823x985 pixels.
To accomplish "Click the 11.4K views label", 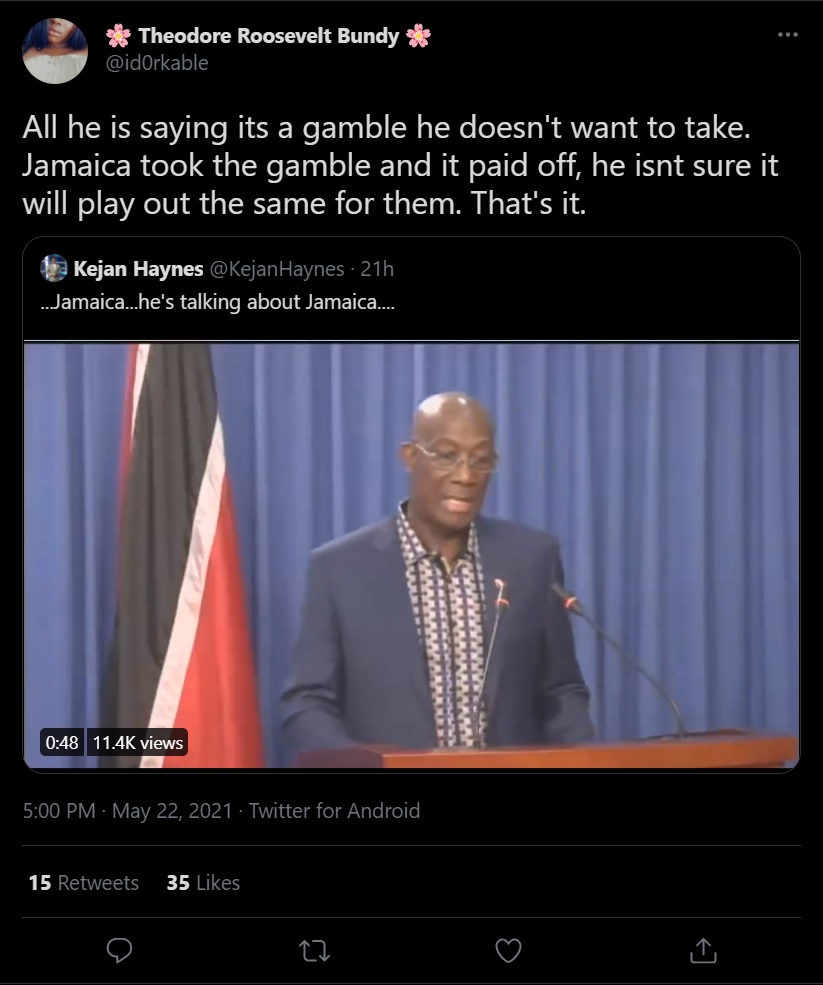I will 138,743.
